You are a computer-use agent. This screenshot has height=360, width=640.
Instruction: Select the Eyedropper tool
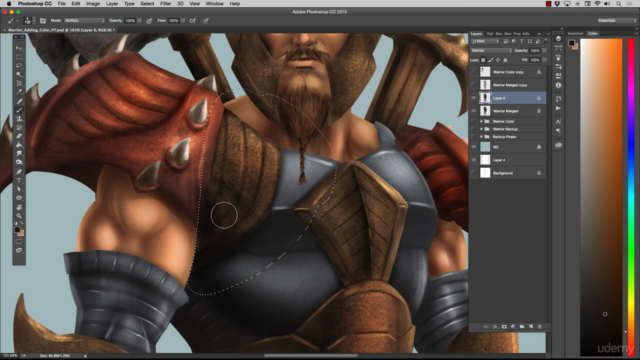tap(19, 92)
